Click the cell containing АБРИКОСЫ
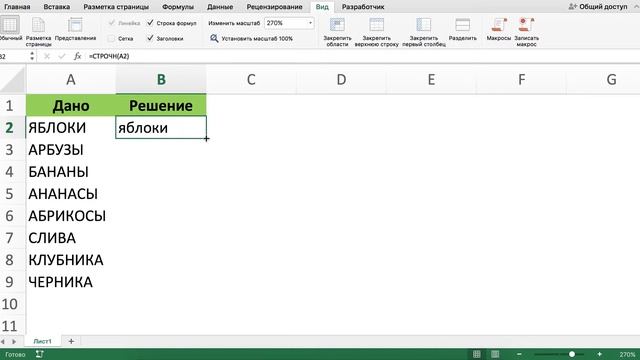This screenshot has height=360, width=640. click(x=71, y=216)
